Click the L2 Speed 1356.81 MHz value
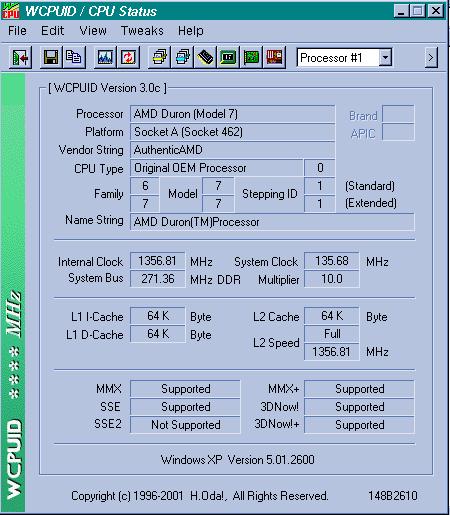The height and width of the screenshot is (515, 450). click(x=332, y=352)
